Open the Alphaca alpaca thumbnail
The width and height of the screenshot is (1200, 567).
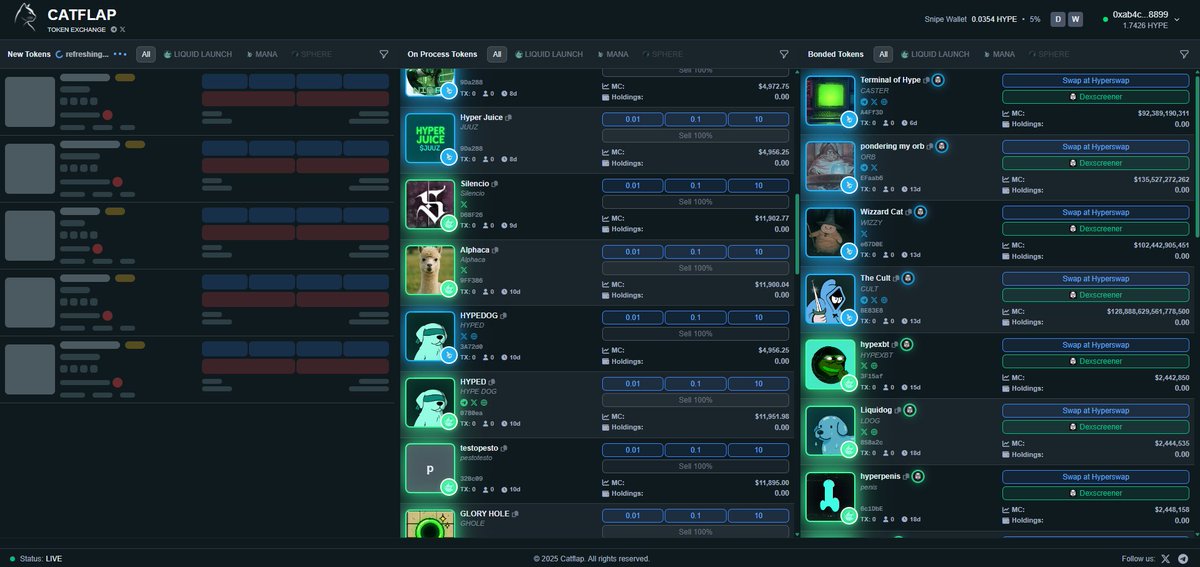[430, 270]
